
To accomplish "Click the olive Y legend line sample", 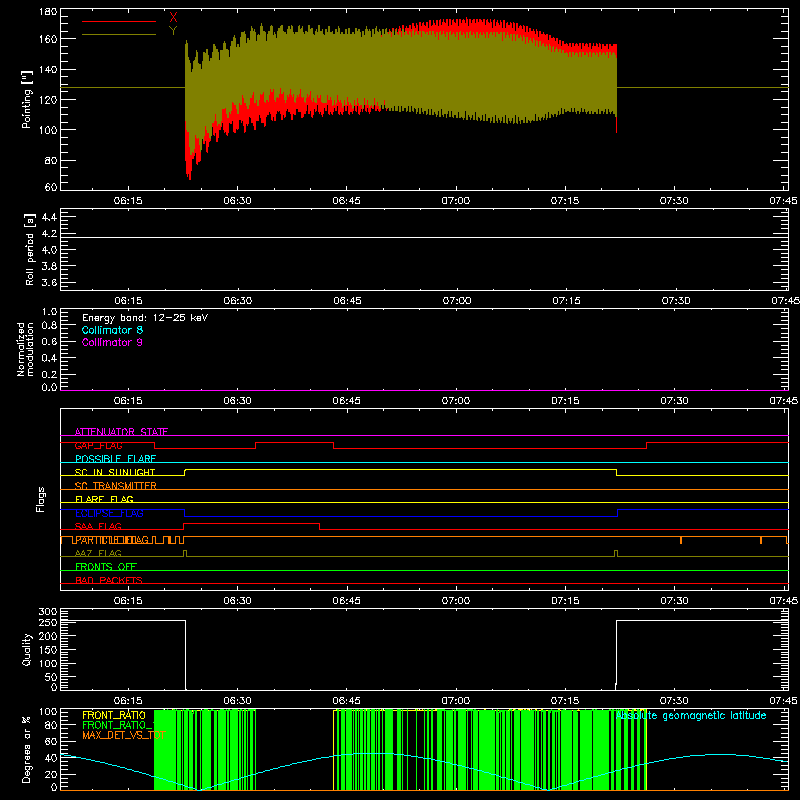I will (x=118, y=35).
